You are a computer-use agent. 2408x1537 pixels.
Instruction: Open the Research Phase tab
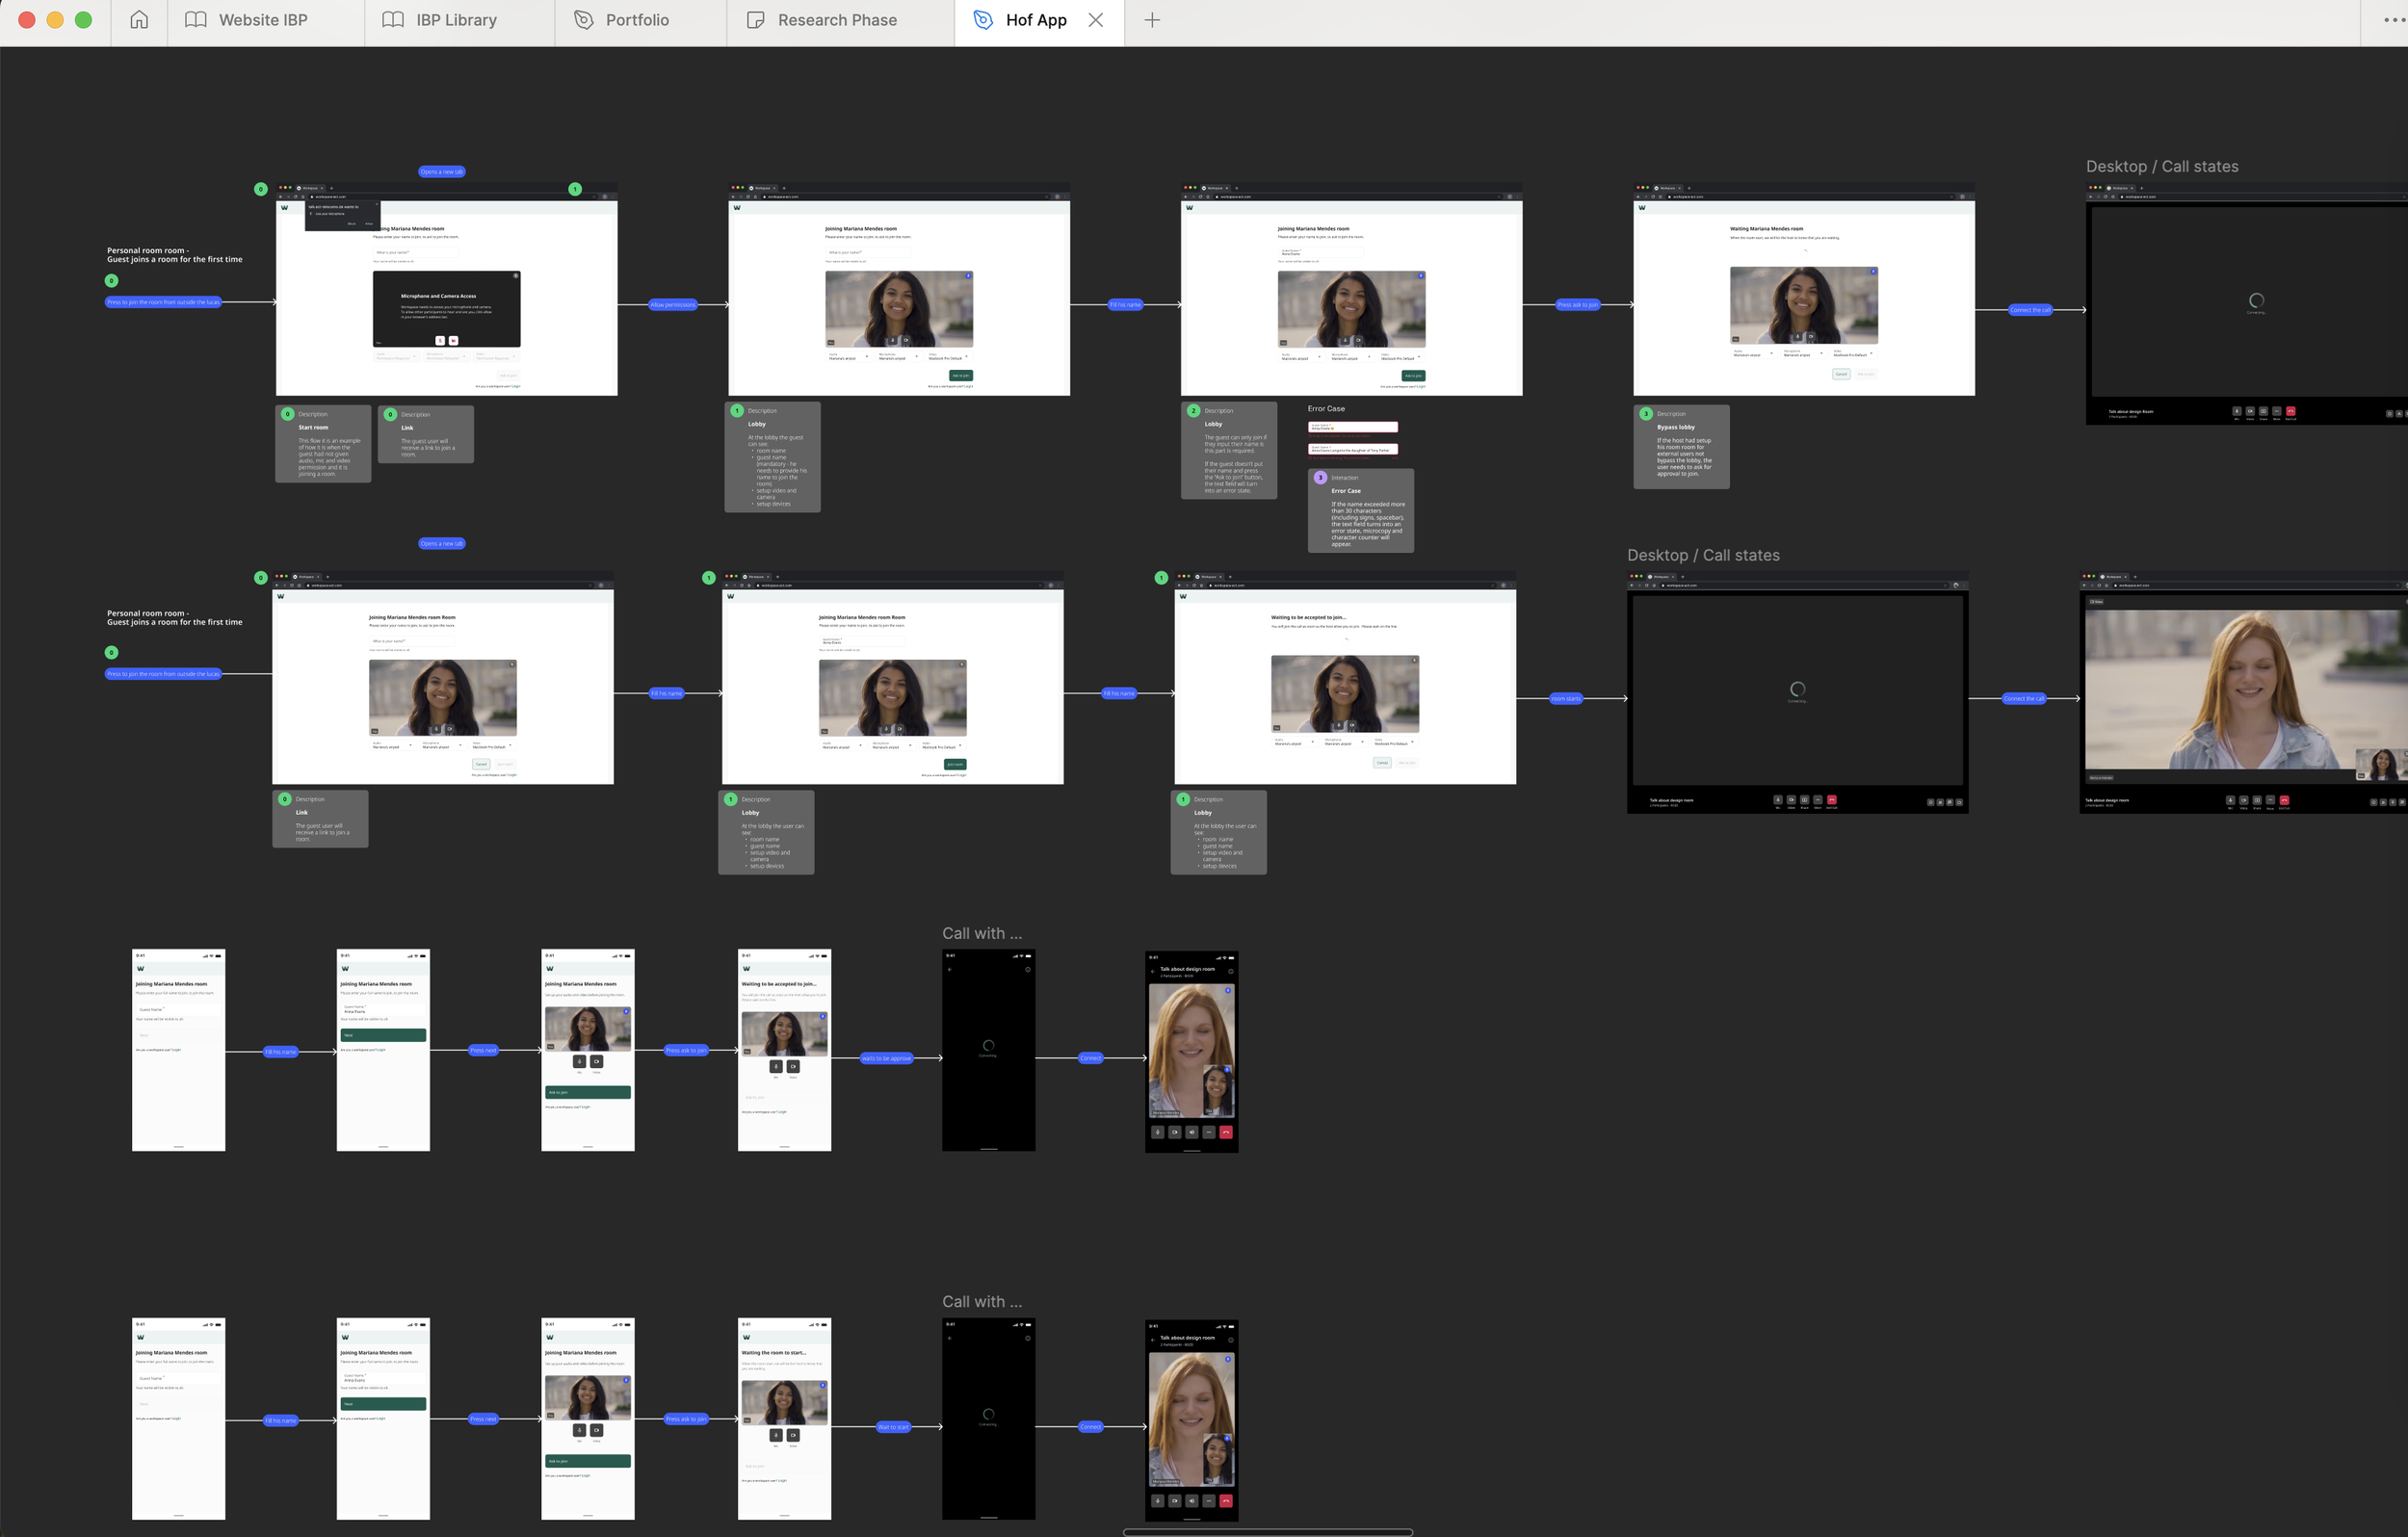tap(840, 20)
